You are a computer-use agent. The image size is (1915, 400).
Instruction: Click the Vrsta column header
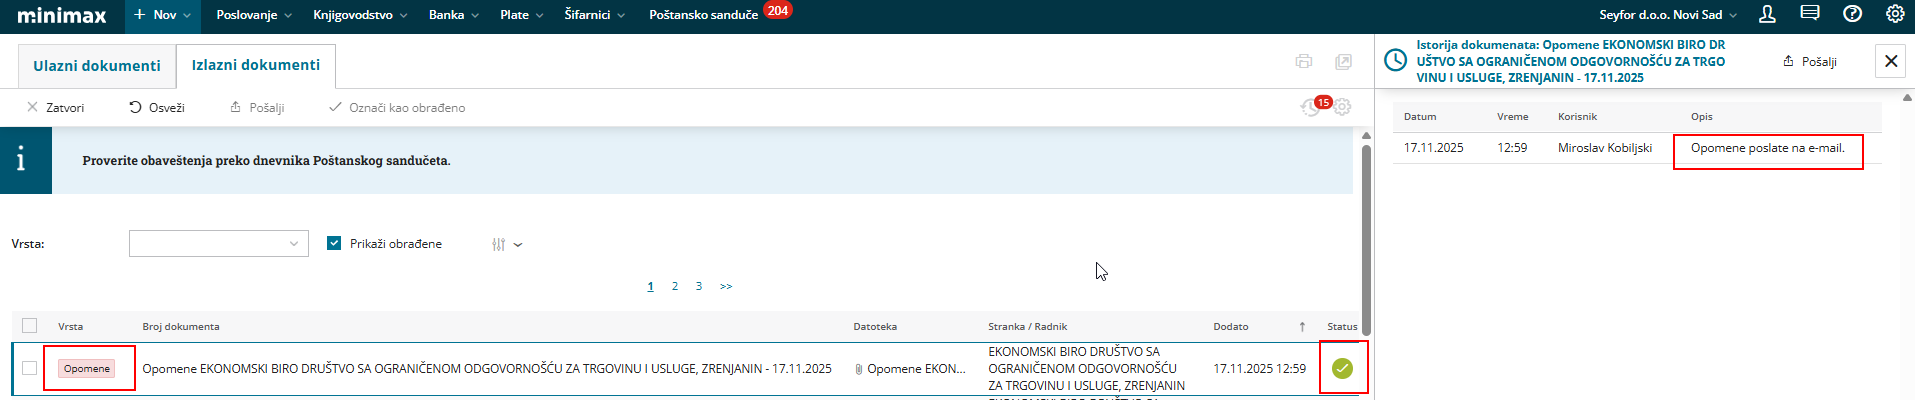click(70, 327)
